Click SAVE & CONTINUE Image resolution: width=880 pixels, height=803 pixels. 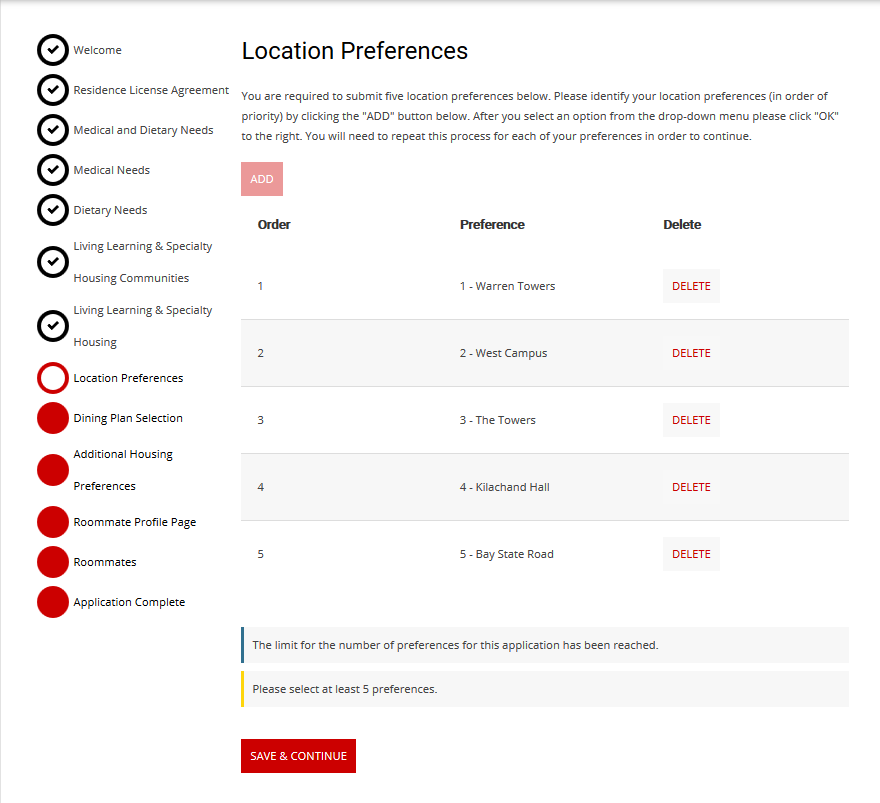pos(298,756)
